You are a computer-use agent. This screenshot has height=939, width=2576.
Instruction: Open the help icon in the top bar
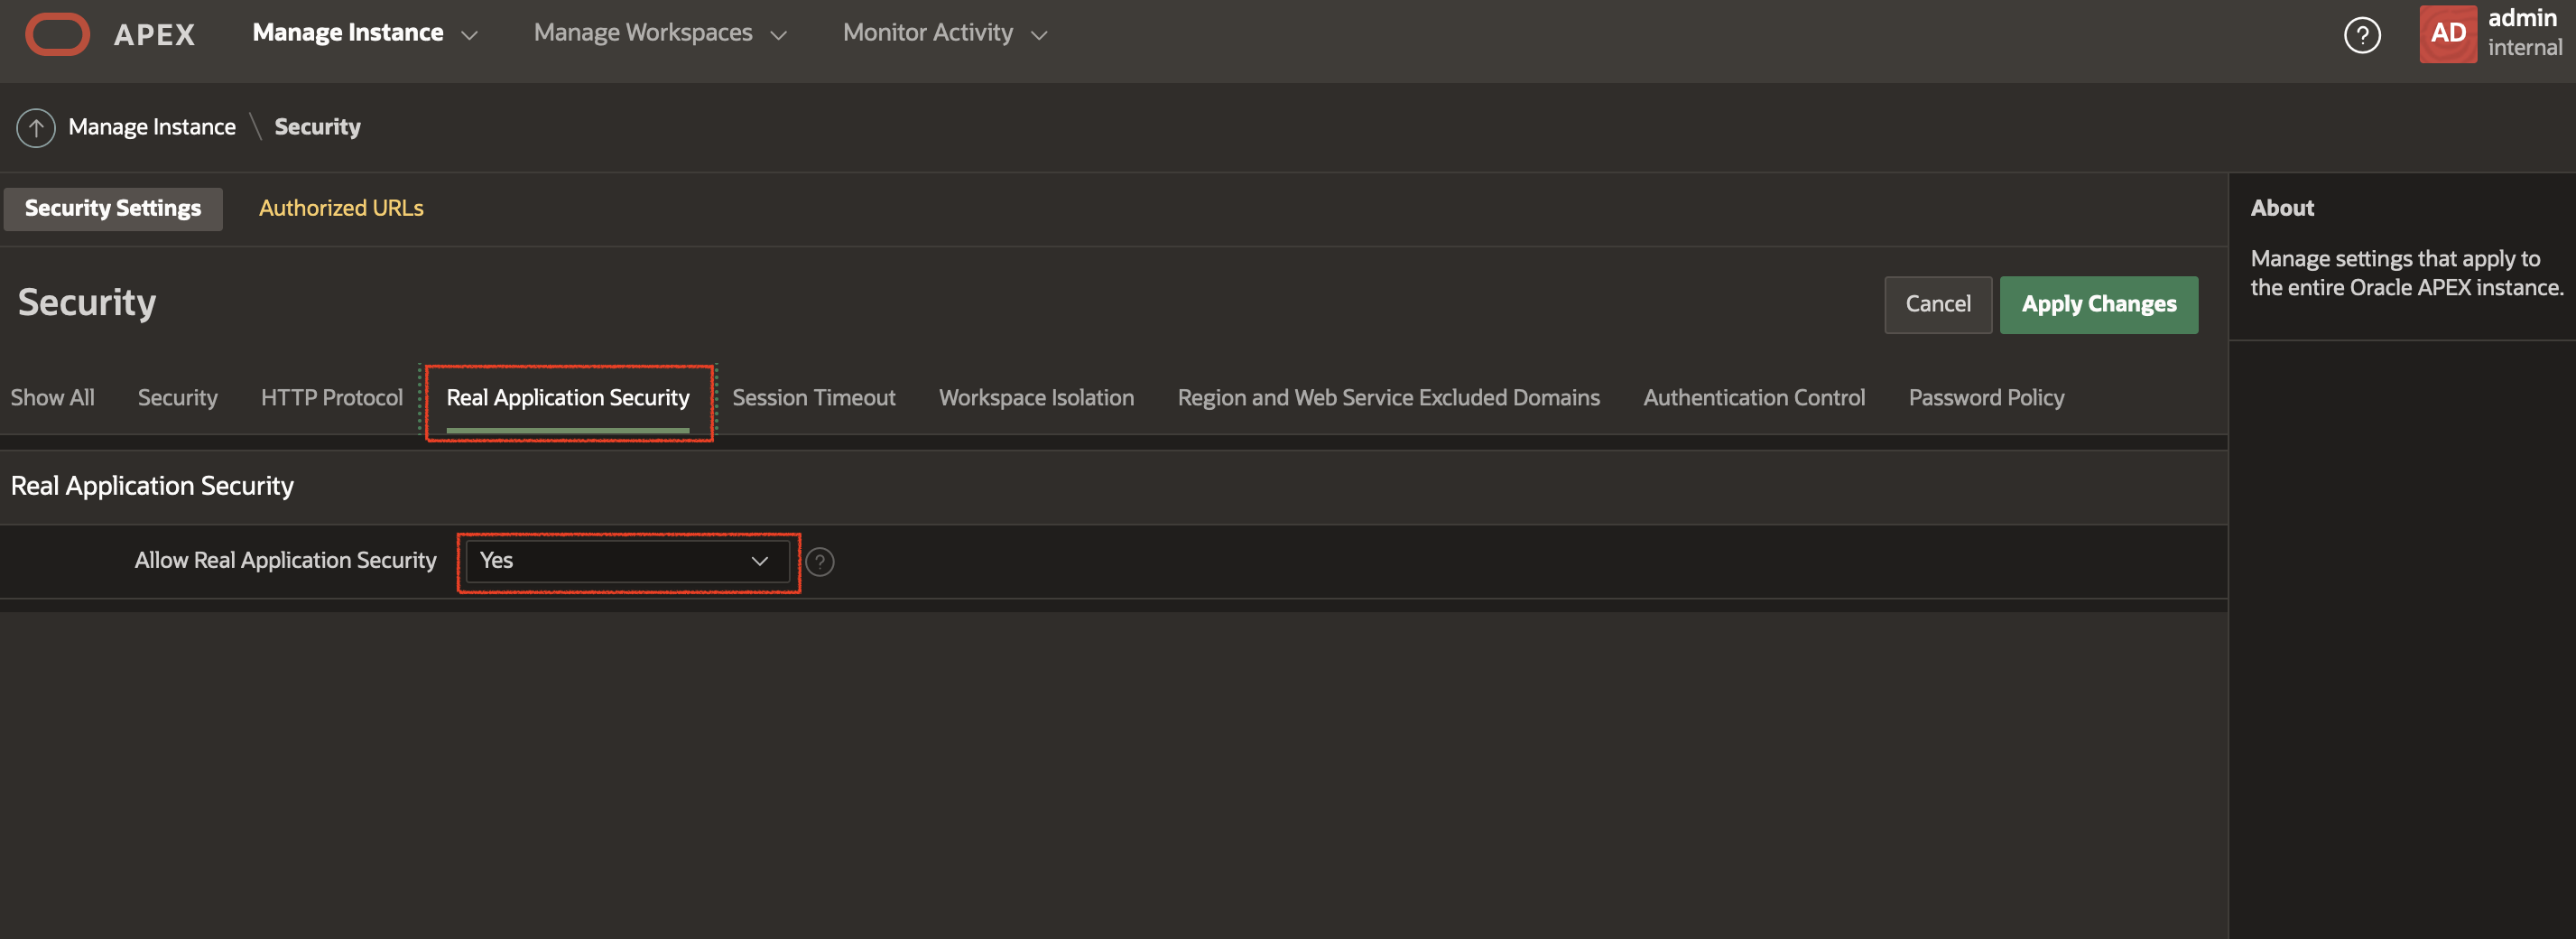(2363, 34)
